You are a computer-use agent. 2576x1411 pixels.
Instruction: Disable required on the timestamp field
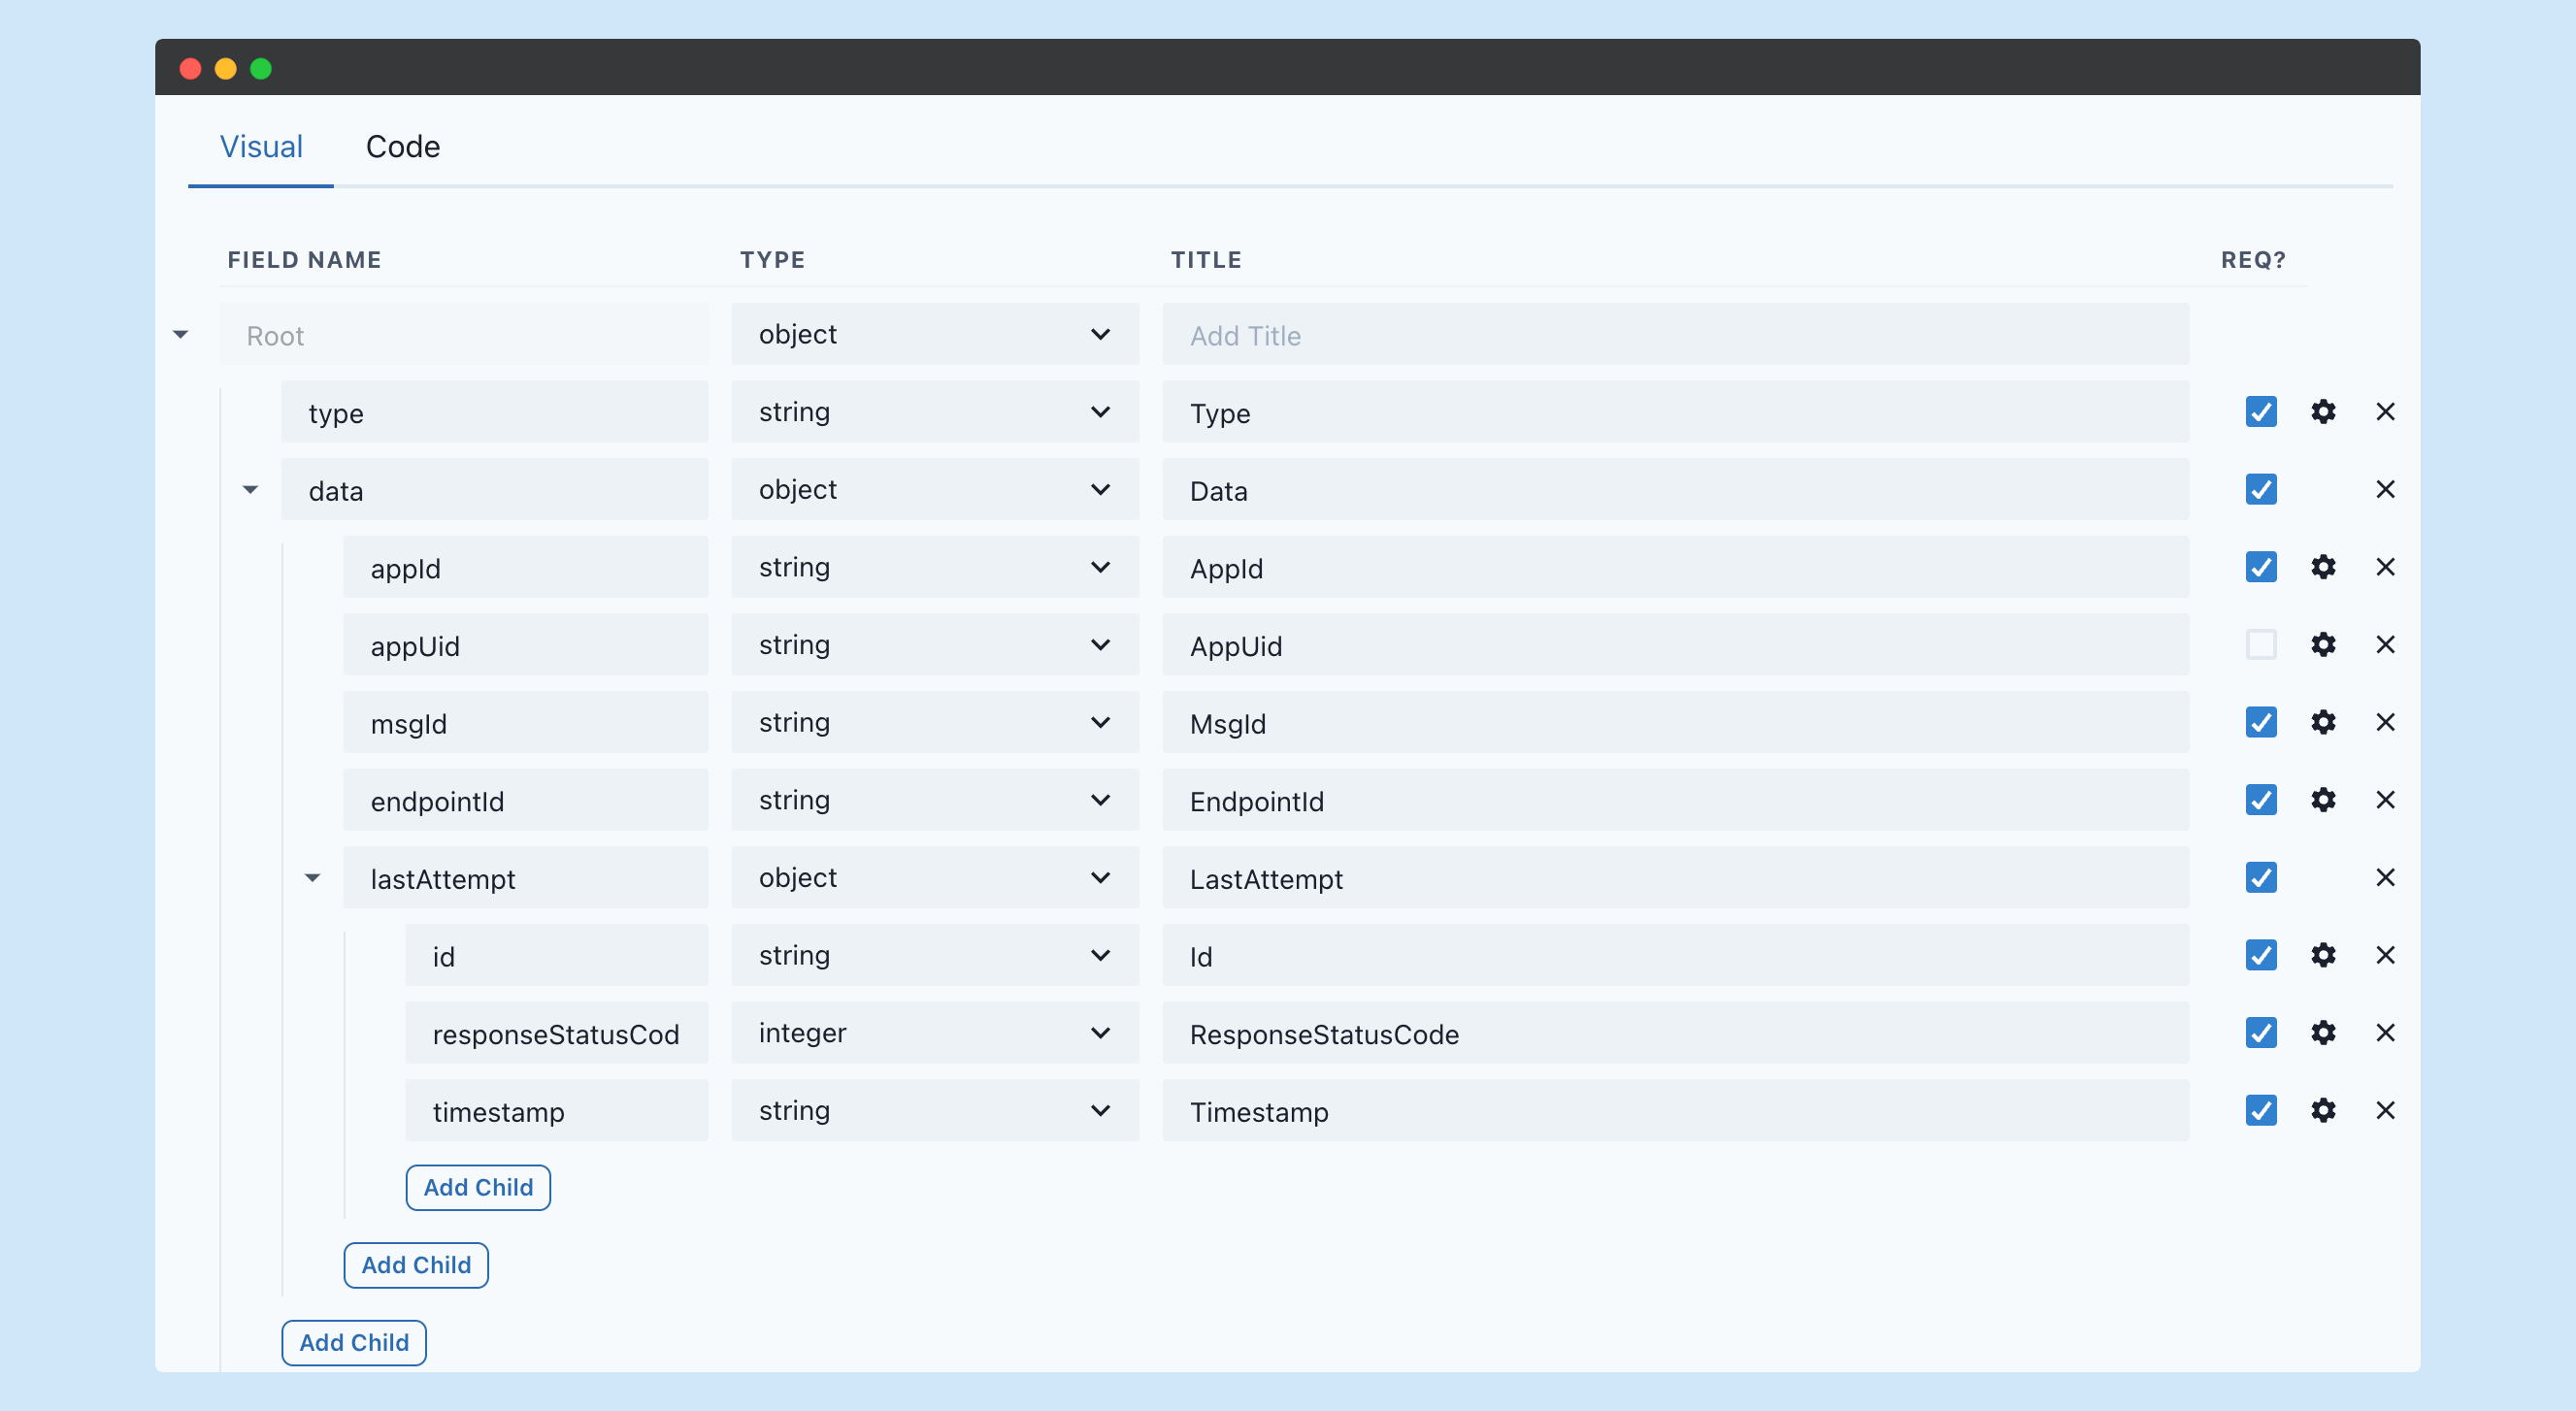click(x=2260, y=1110)
